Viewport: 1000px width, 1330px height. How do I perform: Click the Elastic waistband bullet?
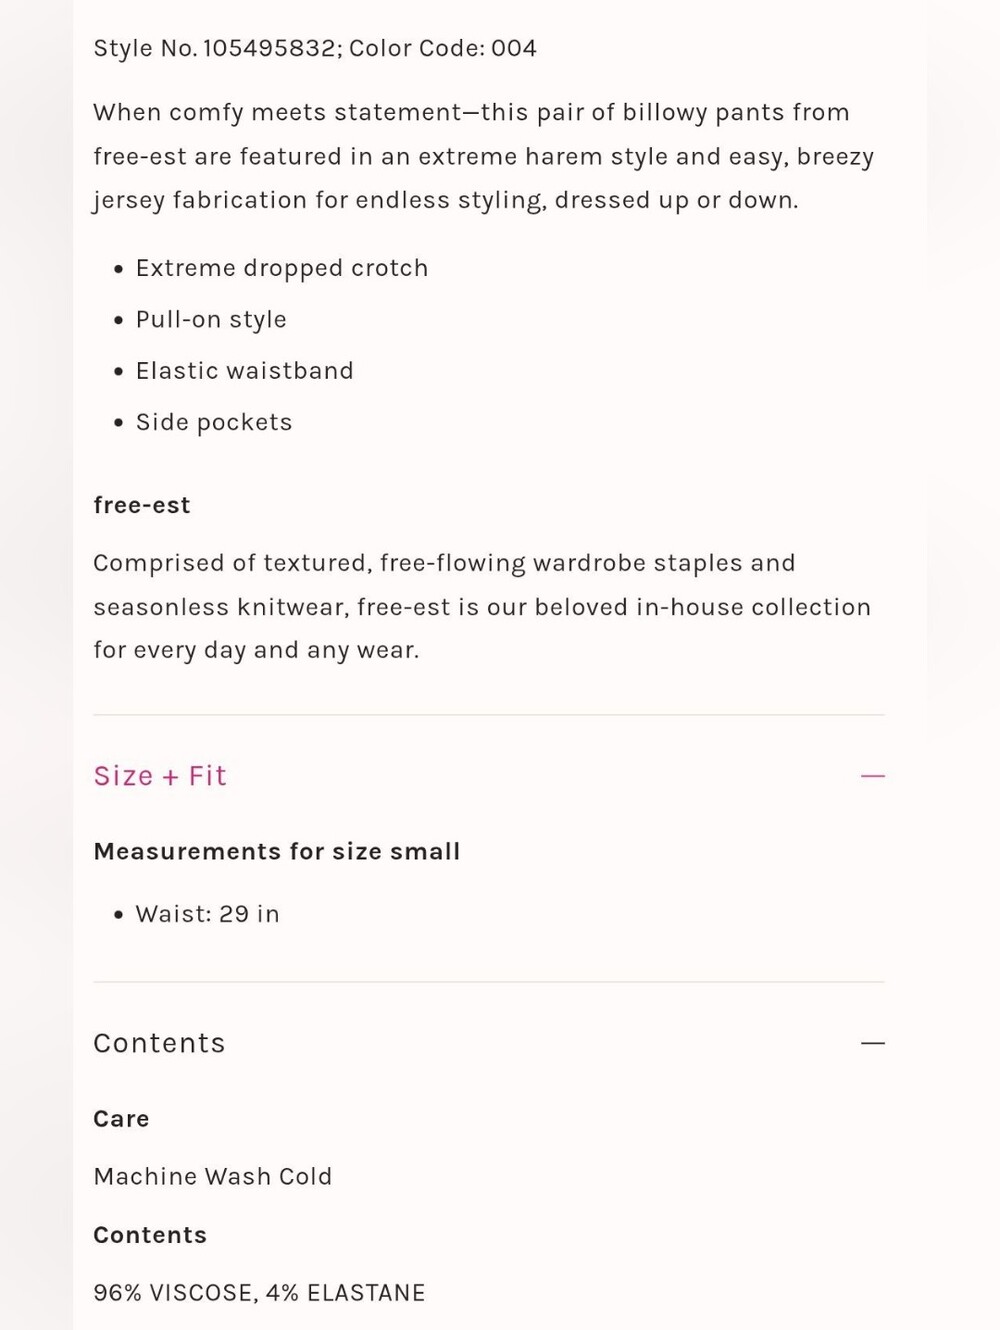(x=245, y=371)
